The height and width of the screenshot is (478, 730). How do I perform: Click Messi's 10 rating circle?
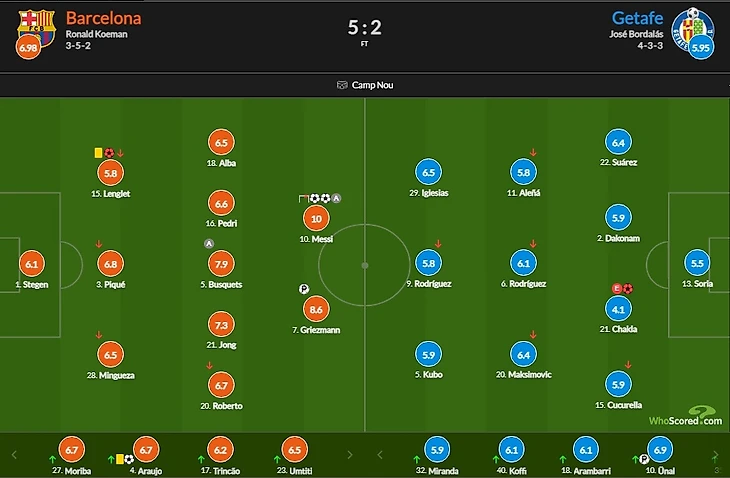coord(316,218)
